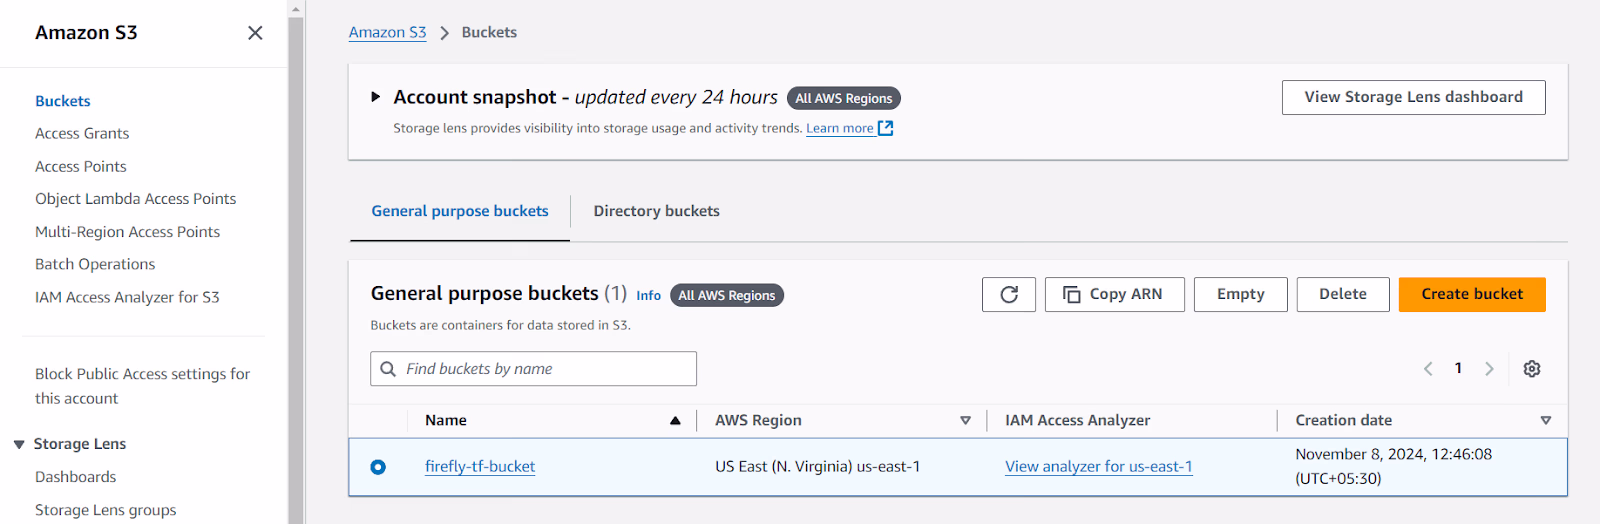Click the US East (N. Virginia) us-east-1 cell
Image resolution: width=1600 pixels, height=524 pixels.
click(x=818, y=466)
